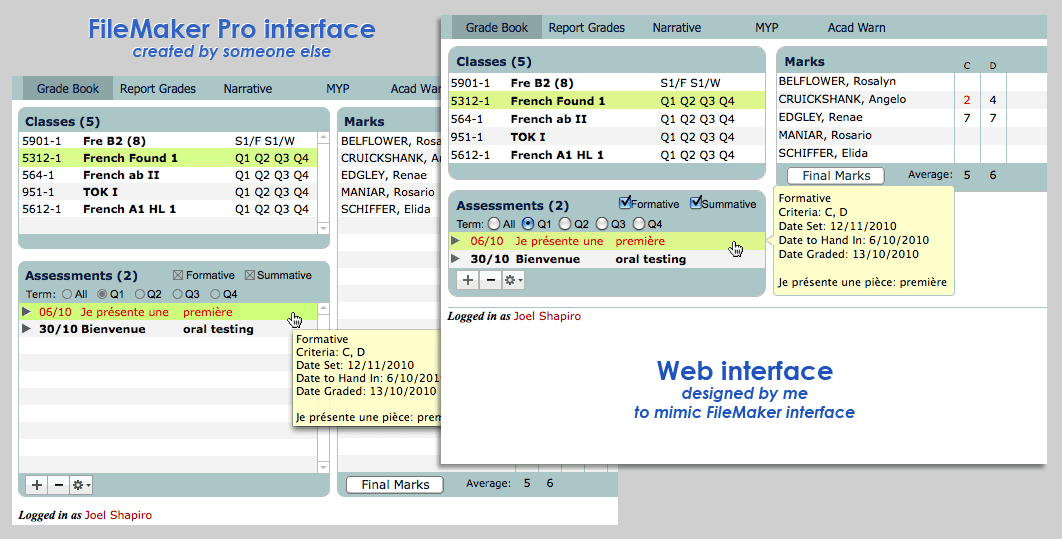Open gear menu in FileMaker Assessments panel
This screenshot has width=1062, height=539.
click(x=81, y=485)
